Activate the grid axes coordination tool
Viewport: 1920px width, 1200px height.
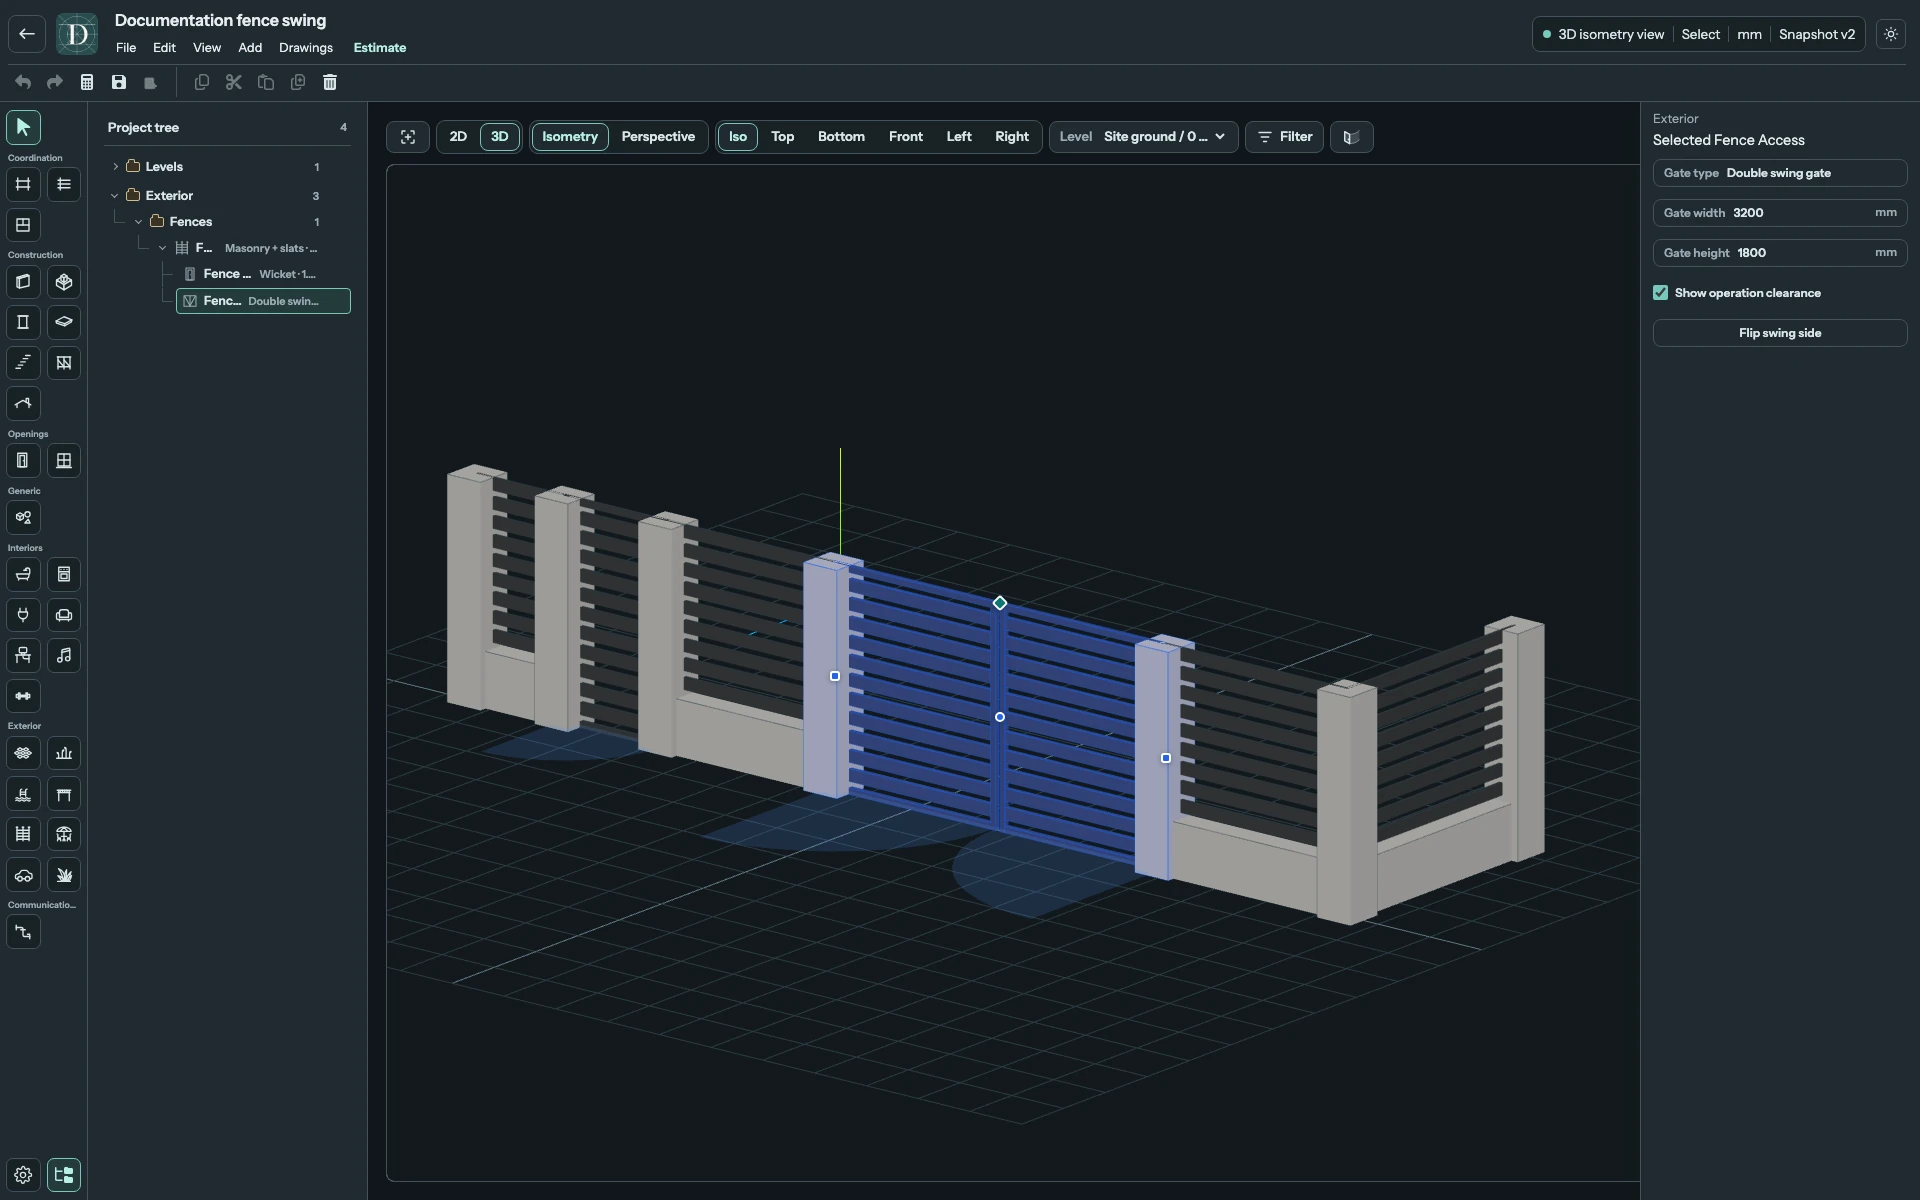(23, 184)
